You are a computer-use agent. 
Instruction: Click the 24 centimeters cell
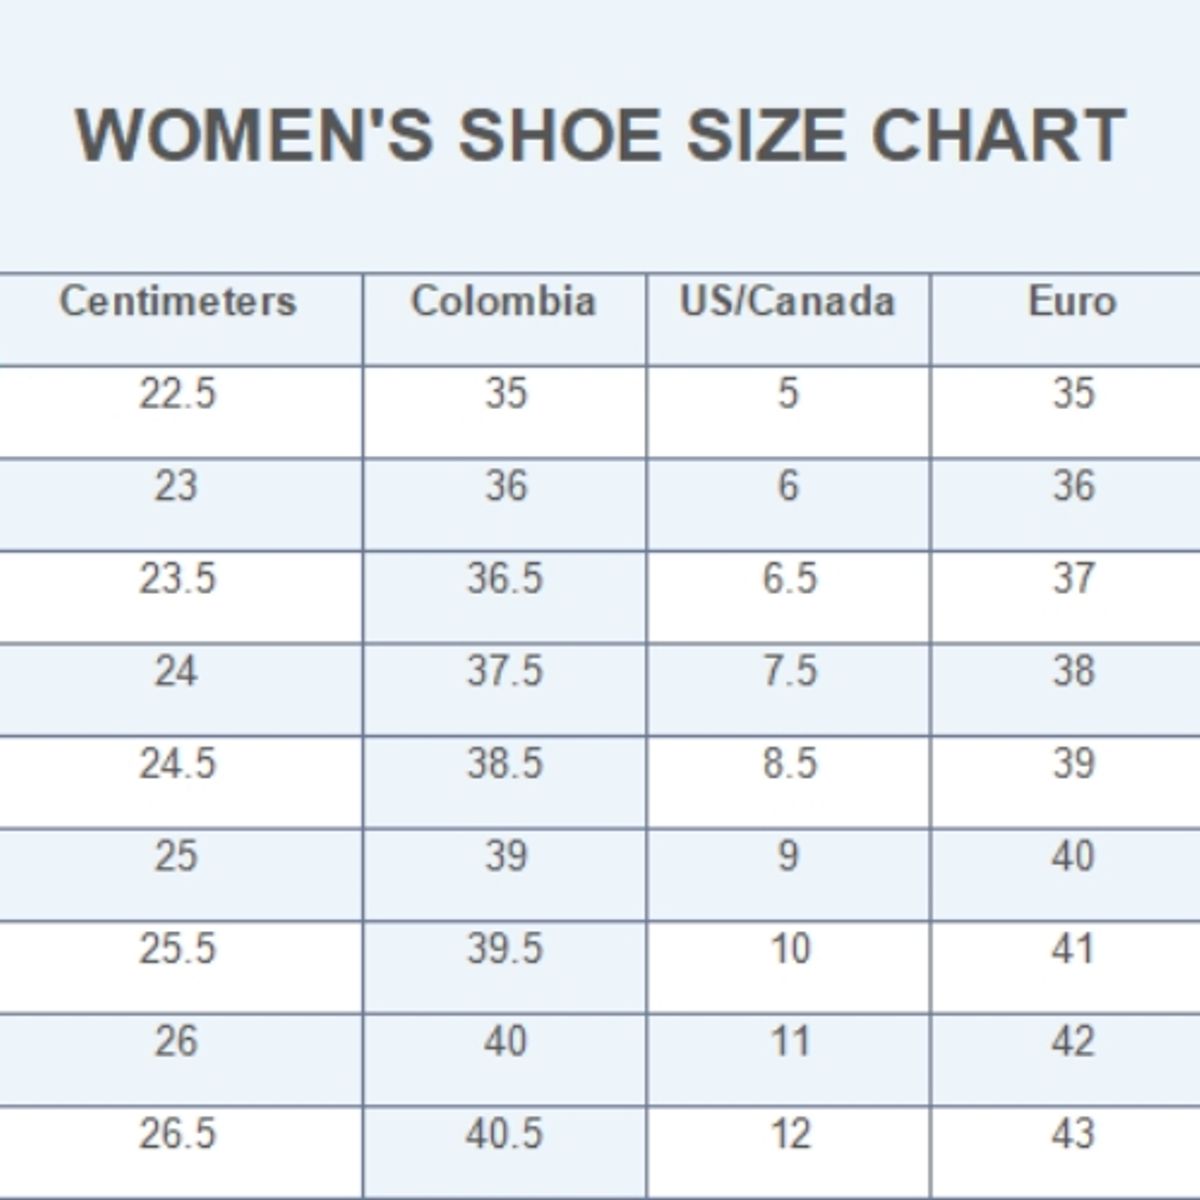176,672
